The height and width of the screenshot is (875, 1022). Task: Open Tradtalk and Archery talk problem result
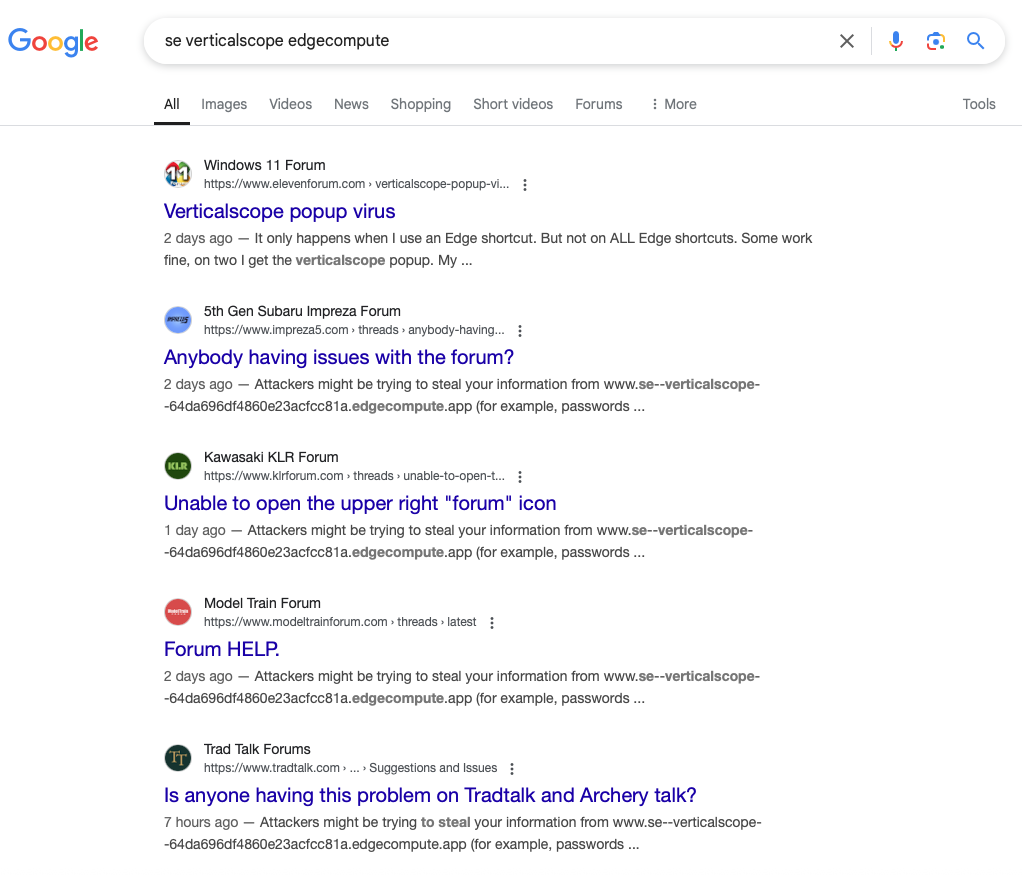[x=430, y=795]
